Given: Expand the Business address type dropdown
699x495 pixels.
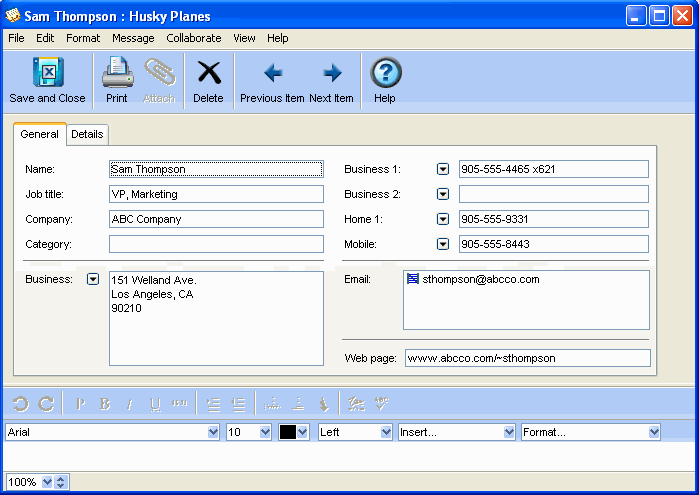Looking at the screenshot, I should [x=93, y=280].
